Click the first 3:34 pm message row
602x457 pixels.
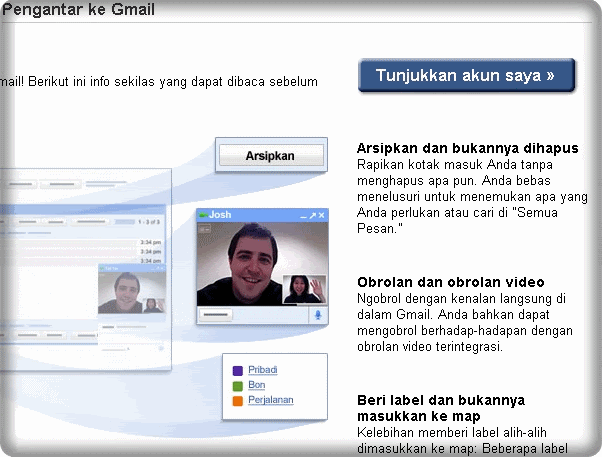point(81,242)
